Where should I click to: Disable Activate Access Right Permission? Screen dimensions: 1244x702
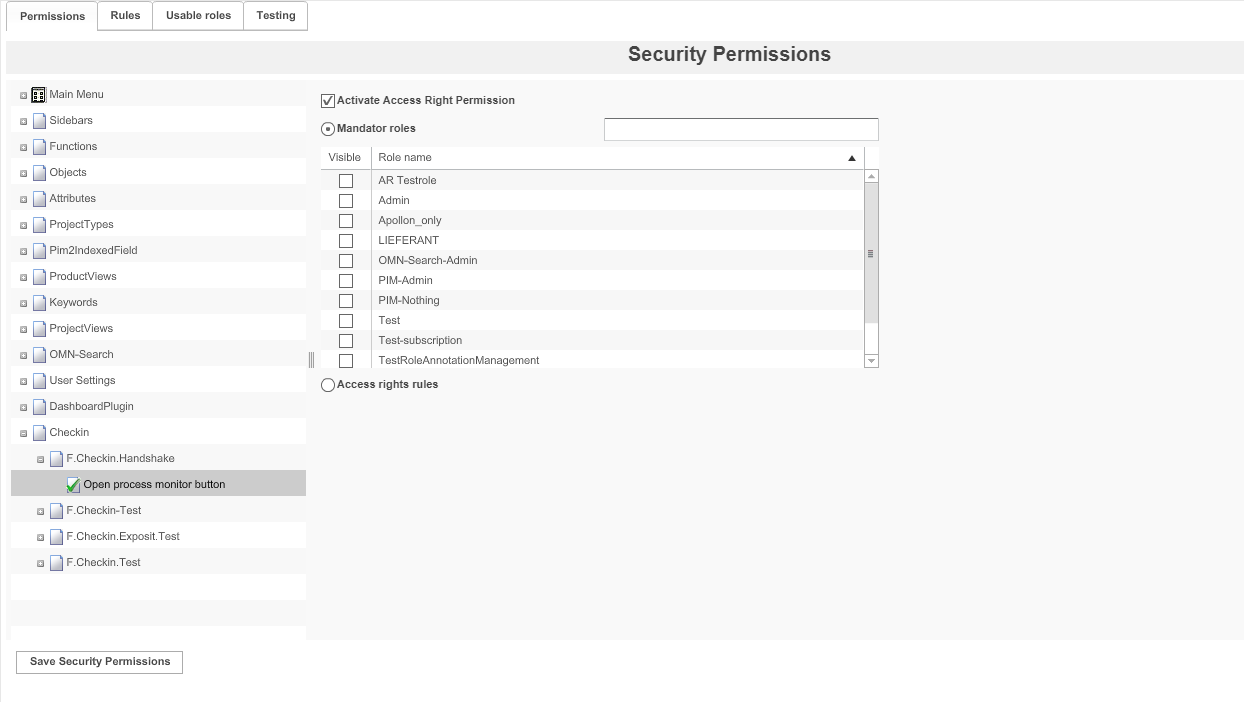pyautogui.click(x=327, y=100)
